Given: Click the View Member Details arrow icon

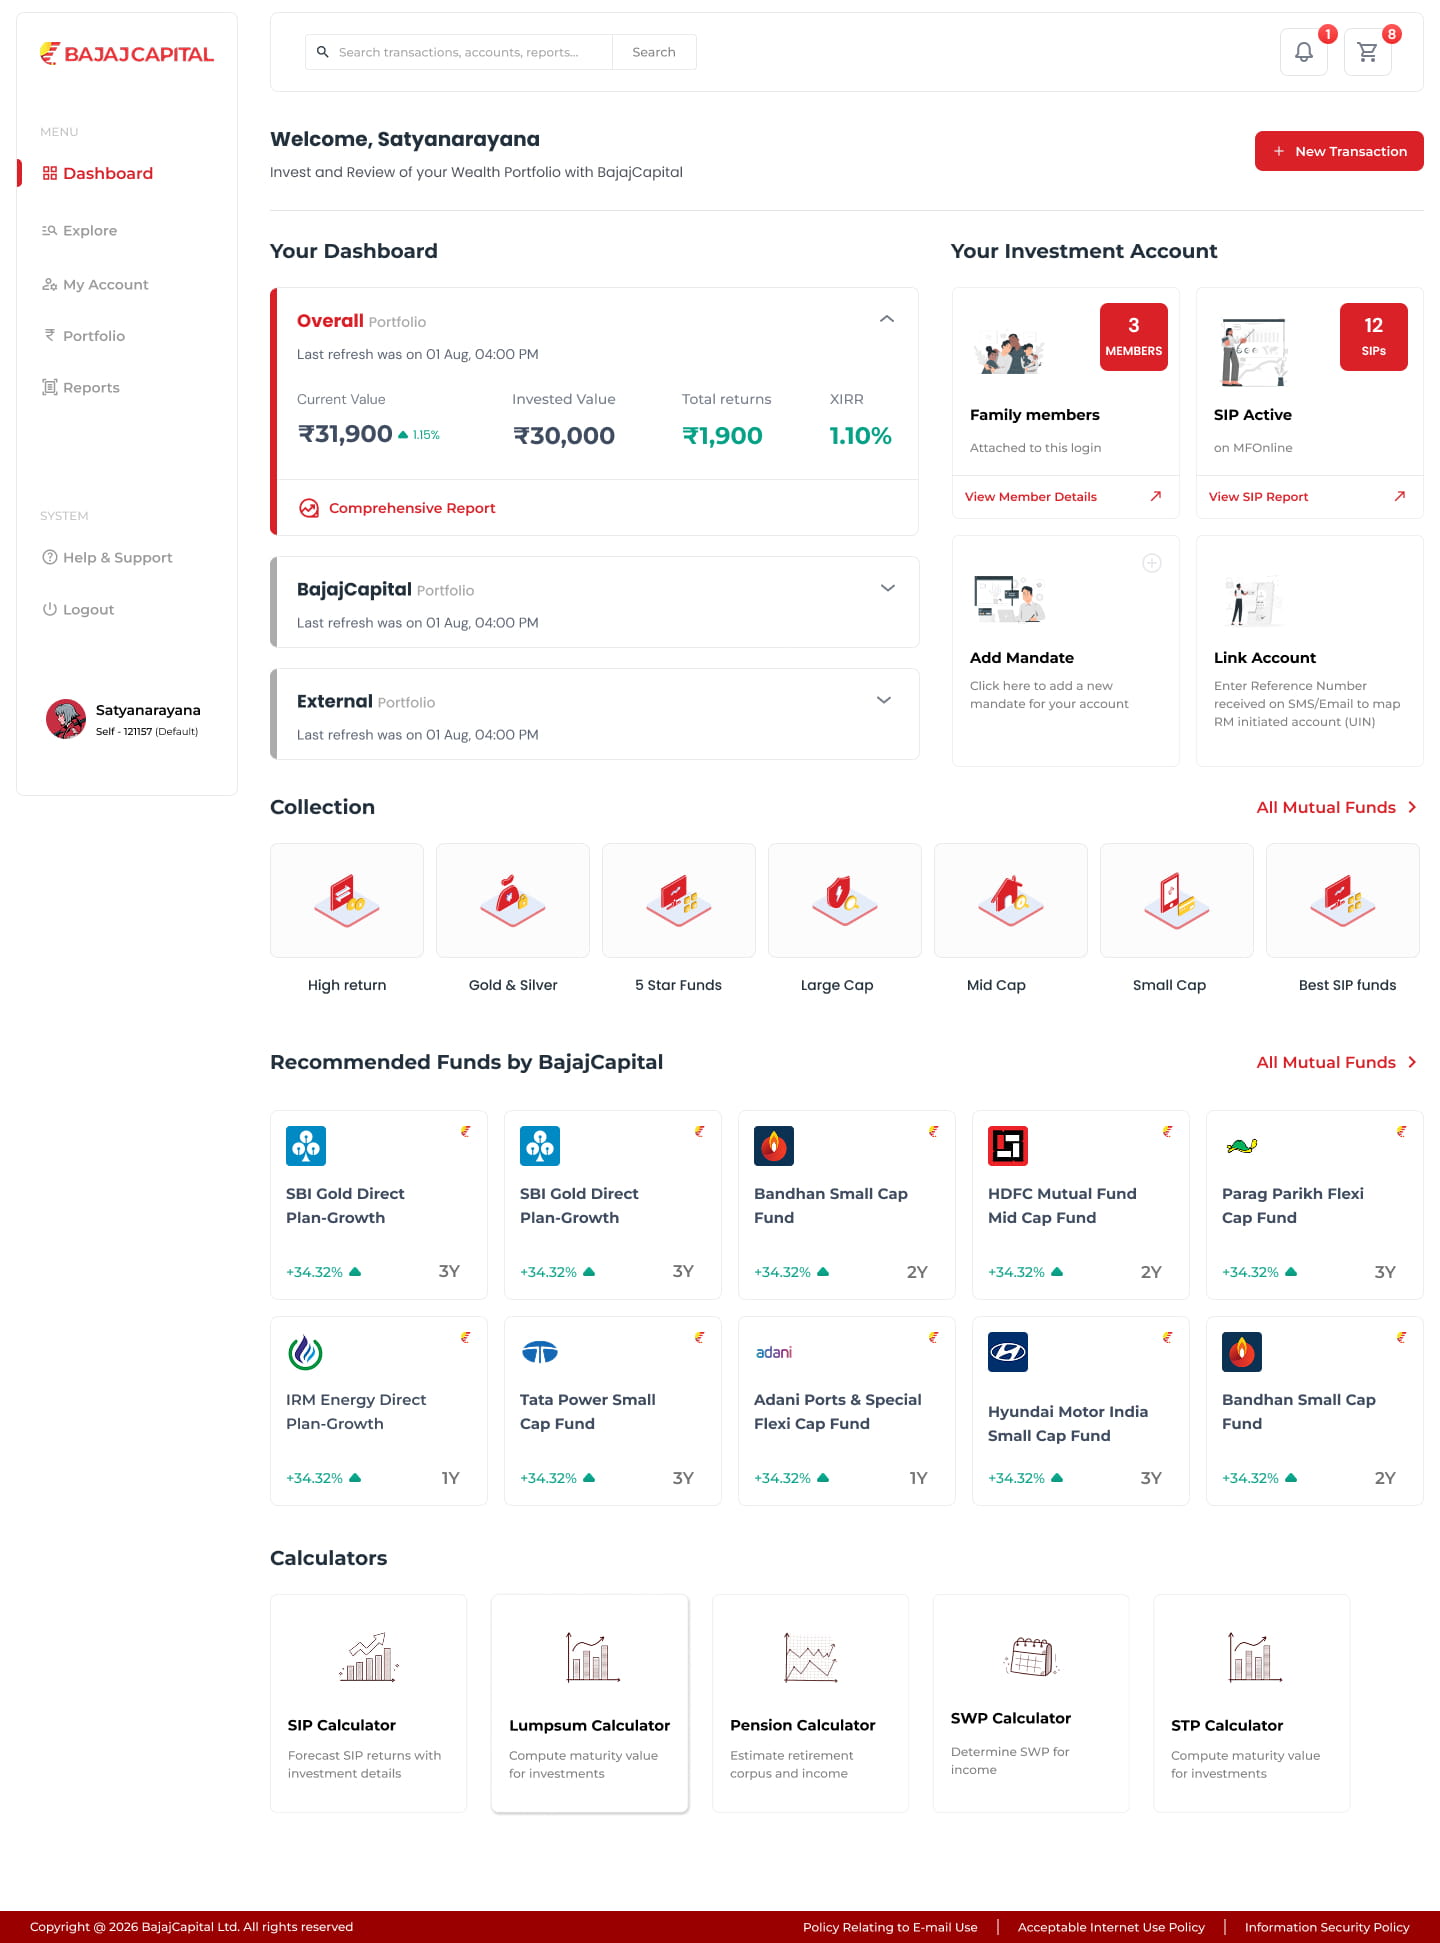Looking at the screenshot, I should 1156,496.
